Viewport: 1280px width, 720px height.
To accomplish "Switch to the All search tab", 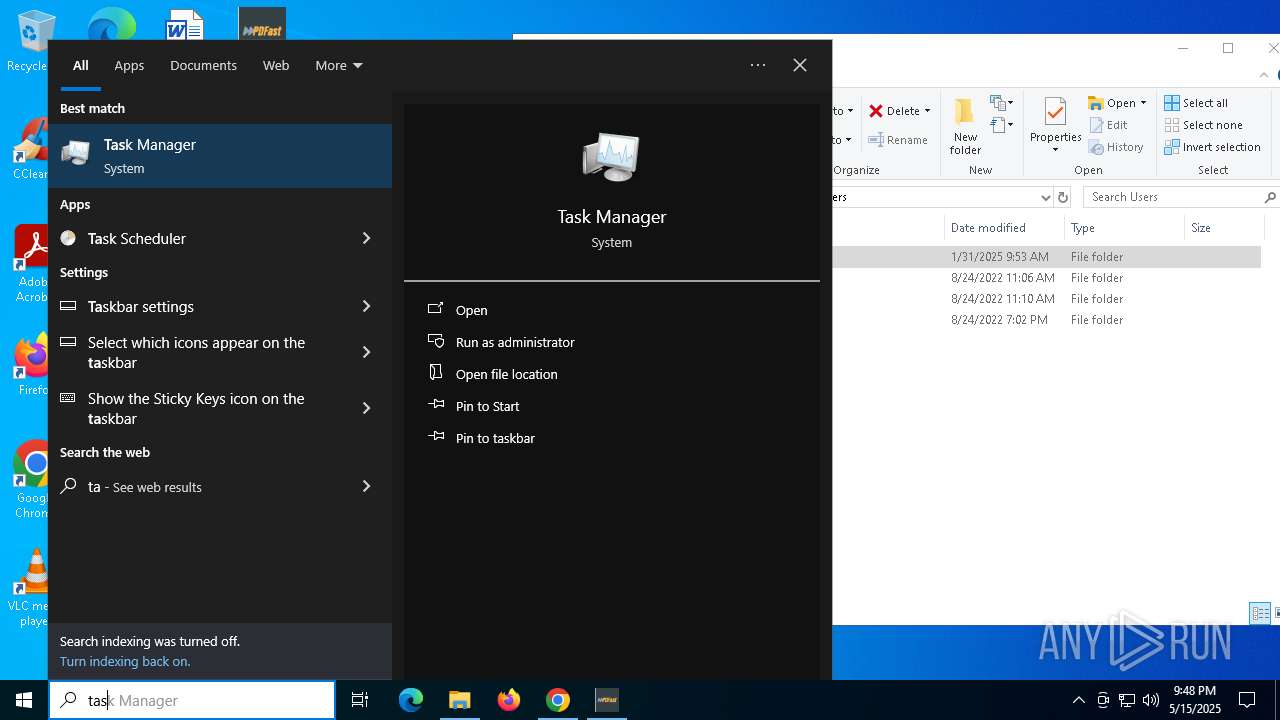I will [x=81, y=65].
